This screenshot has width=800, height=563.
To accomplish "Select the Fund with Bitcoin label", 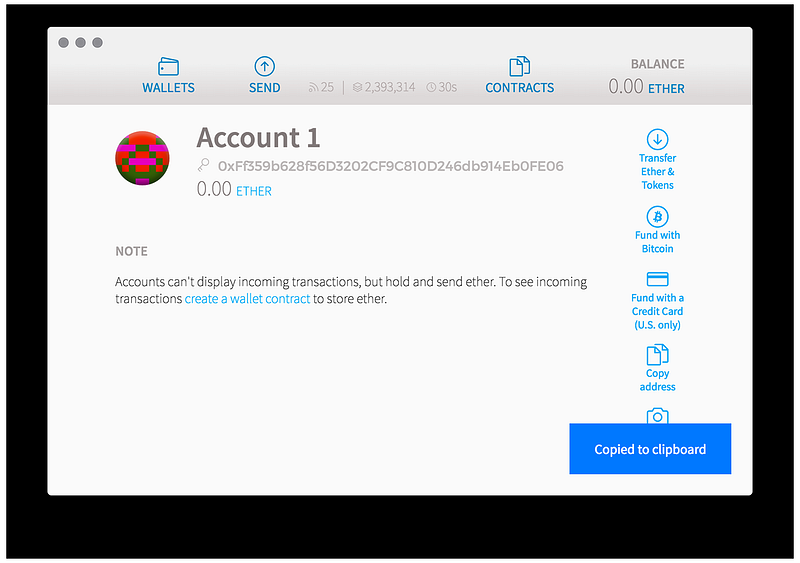I will click(x=657, y=242).
